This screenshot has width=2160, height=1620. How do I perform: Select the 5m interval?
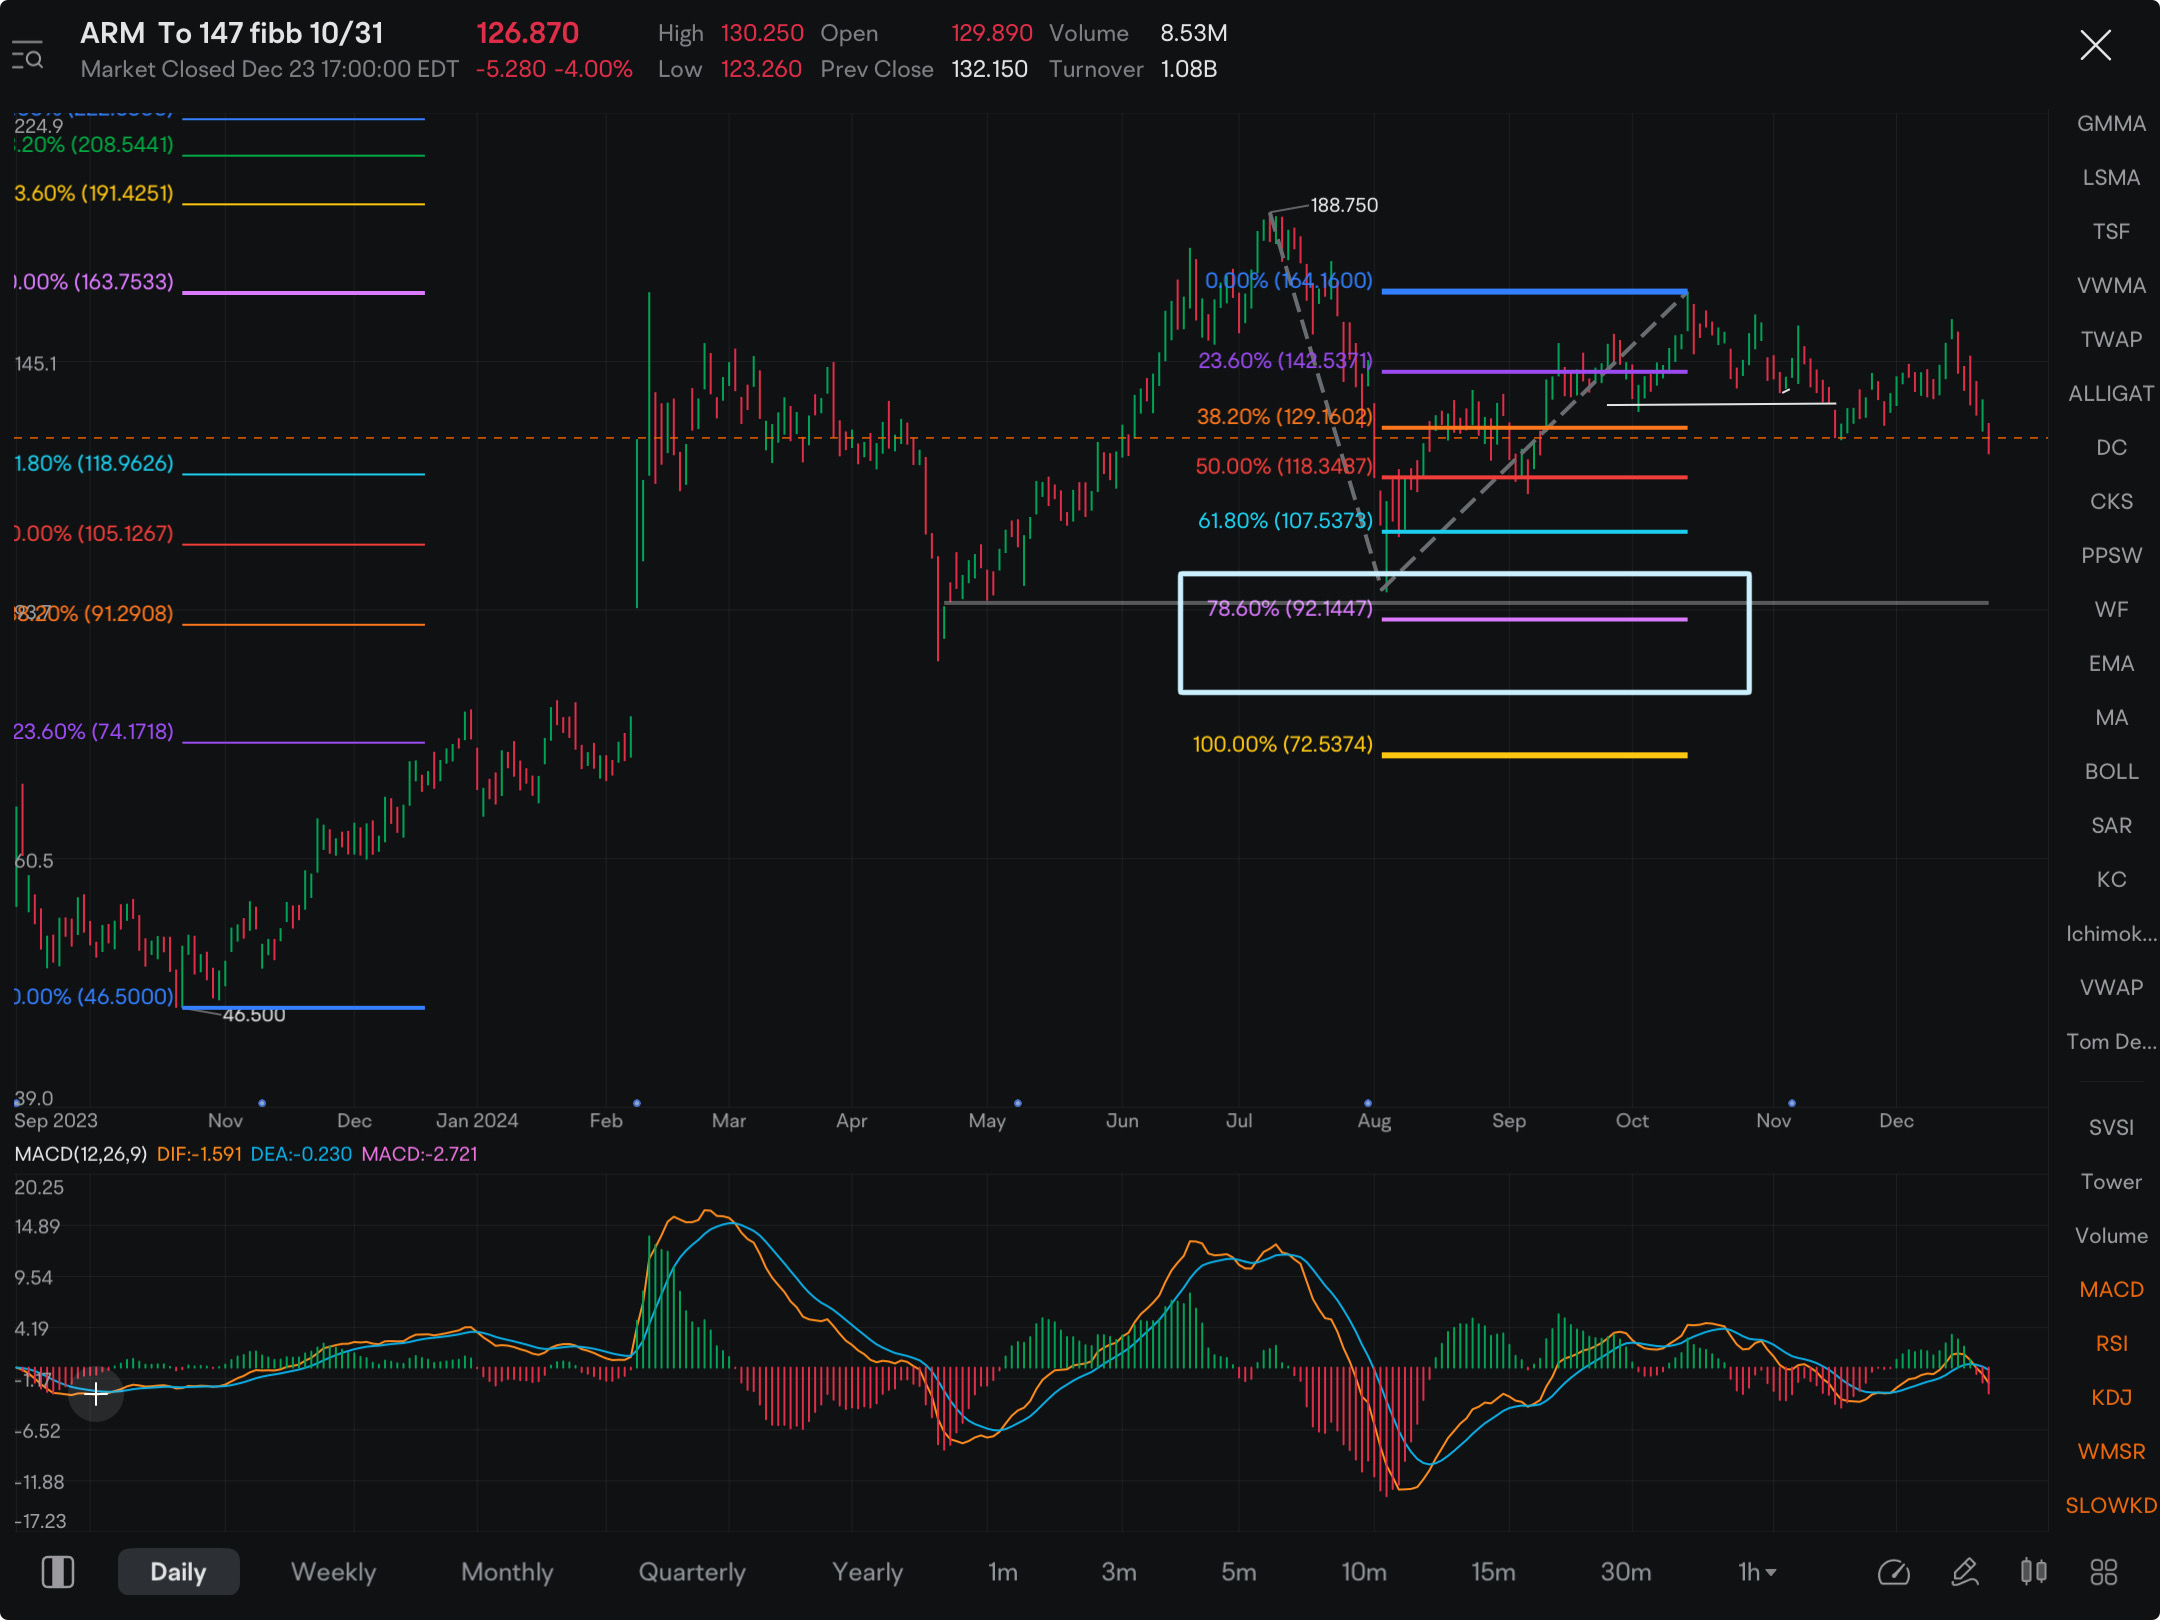1239,1572
